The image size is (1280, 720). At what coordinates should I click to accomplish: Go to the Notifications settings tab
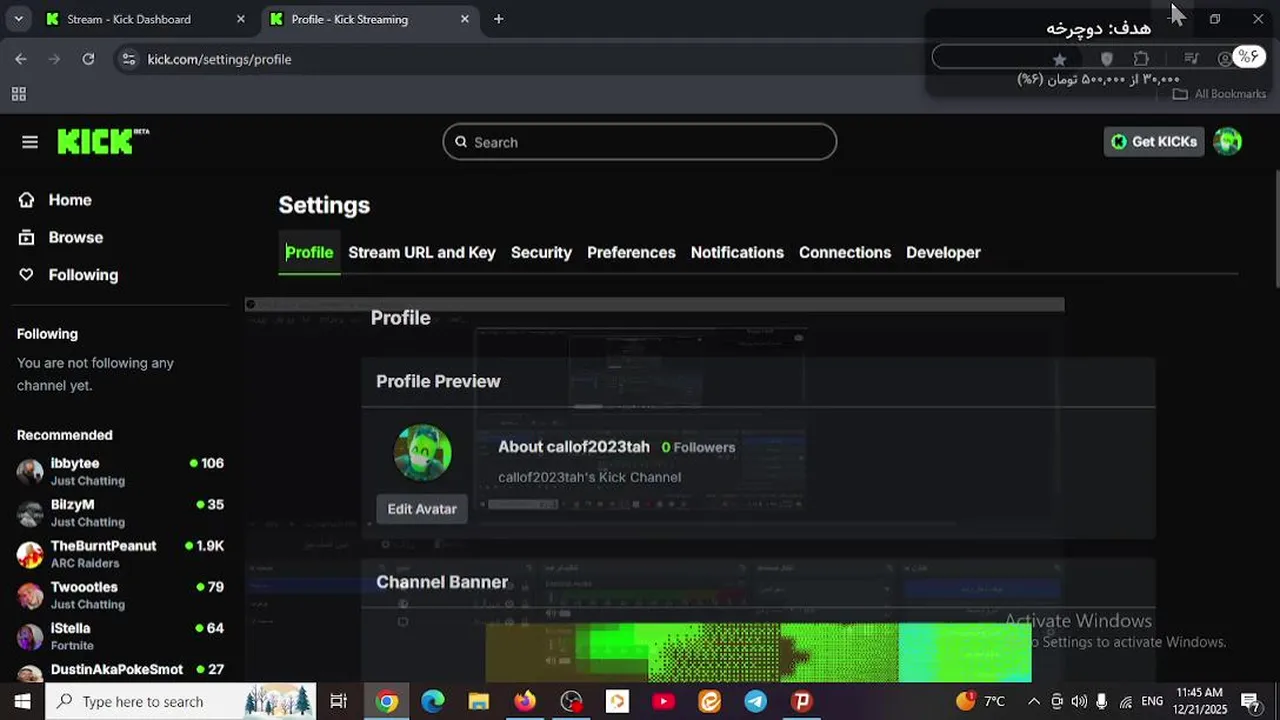(x=737, y=252)
